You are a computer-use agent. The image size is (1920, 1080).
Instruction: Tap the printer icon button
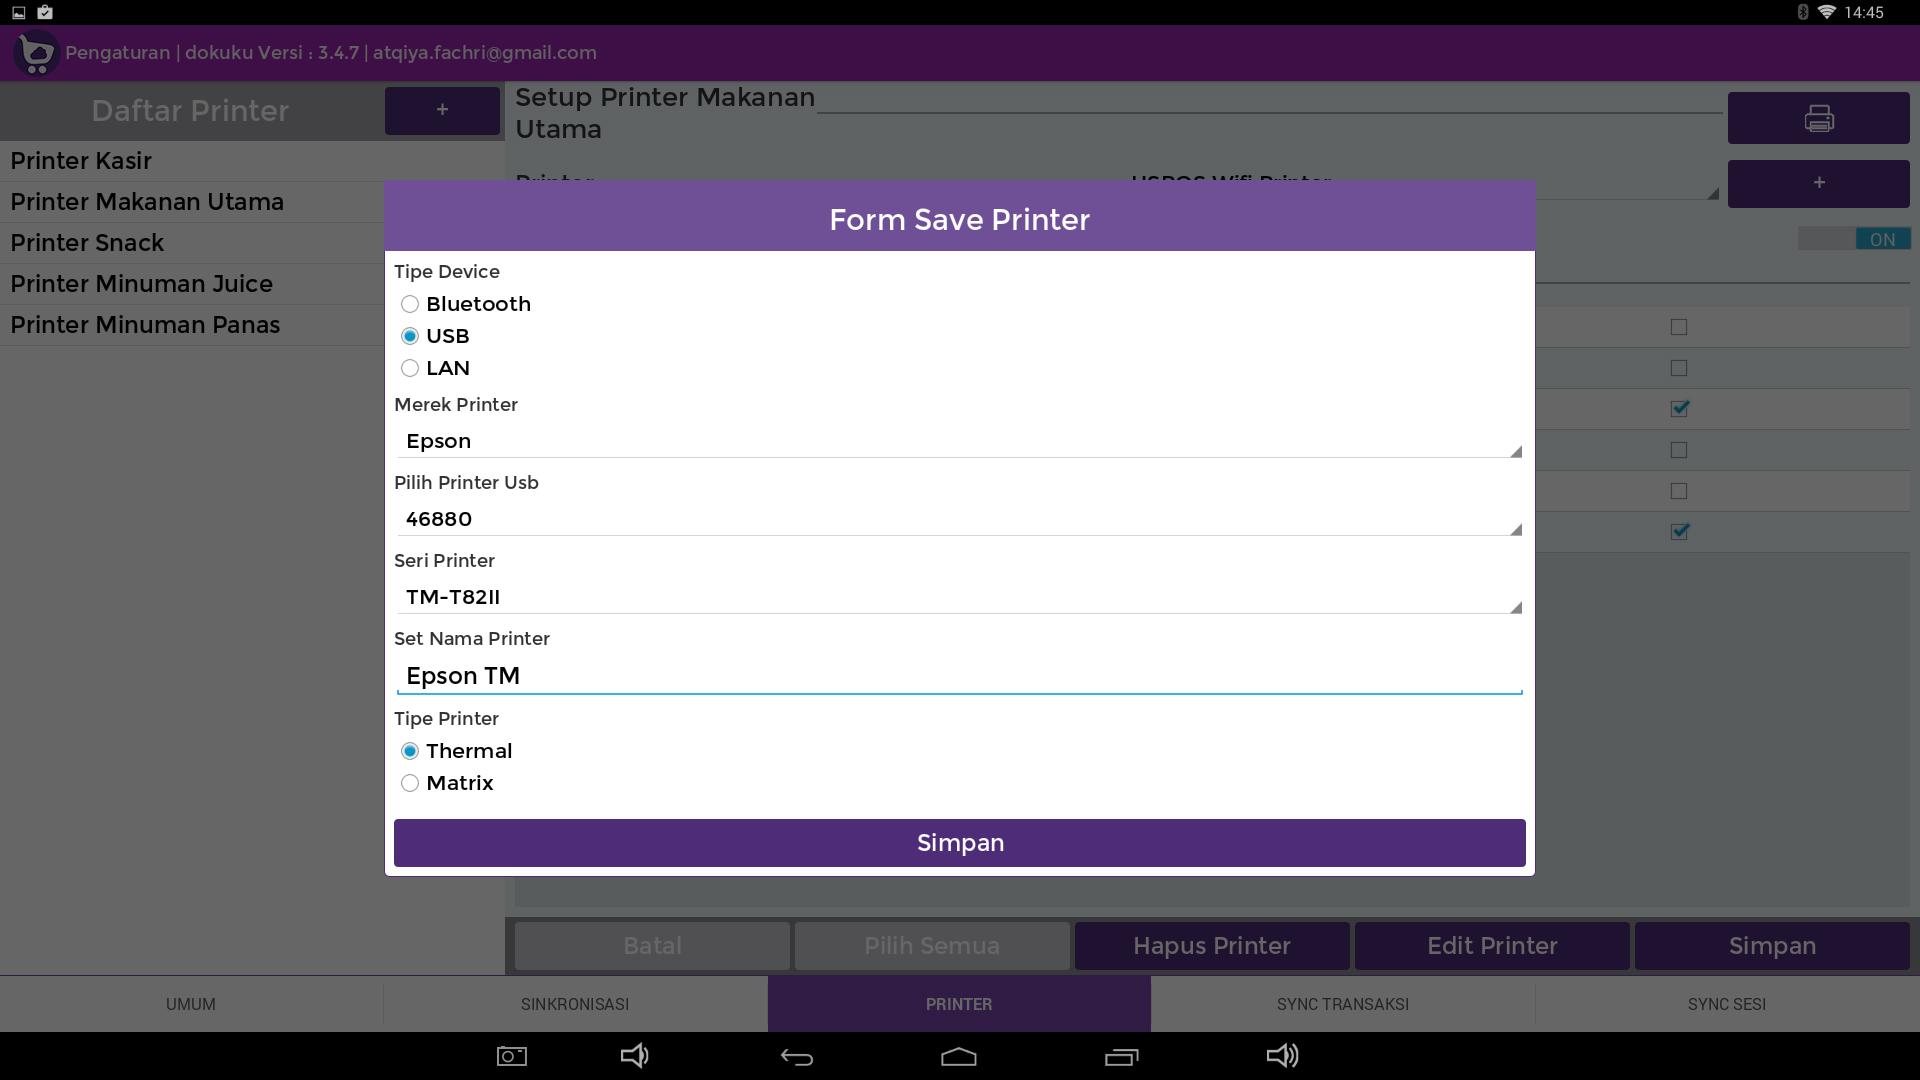tap(1818, 118)
